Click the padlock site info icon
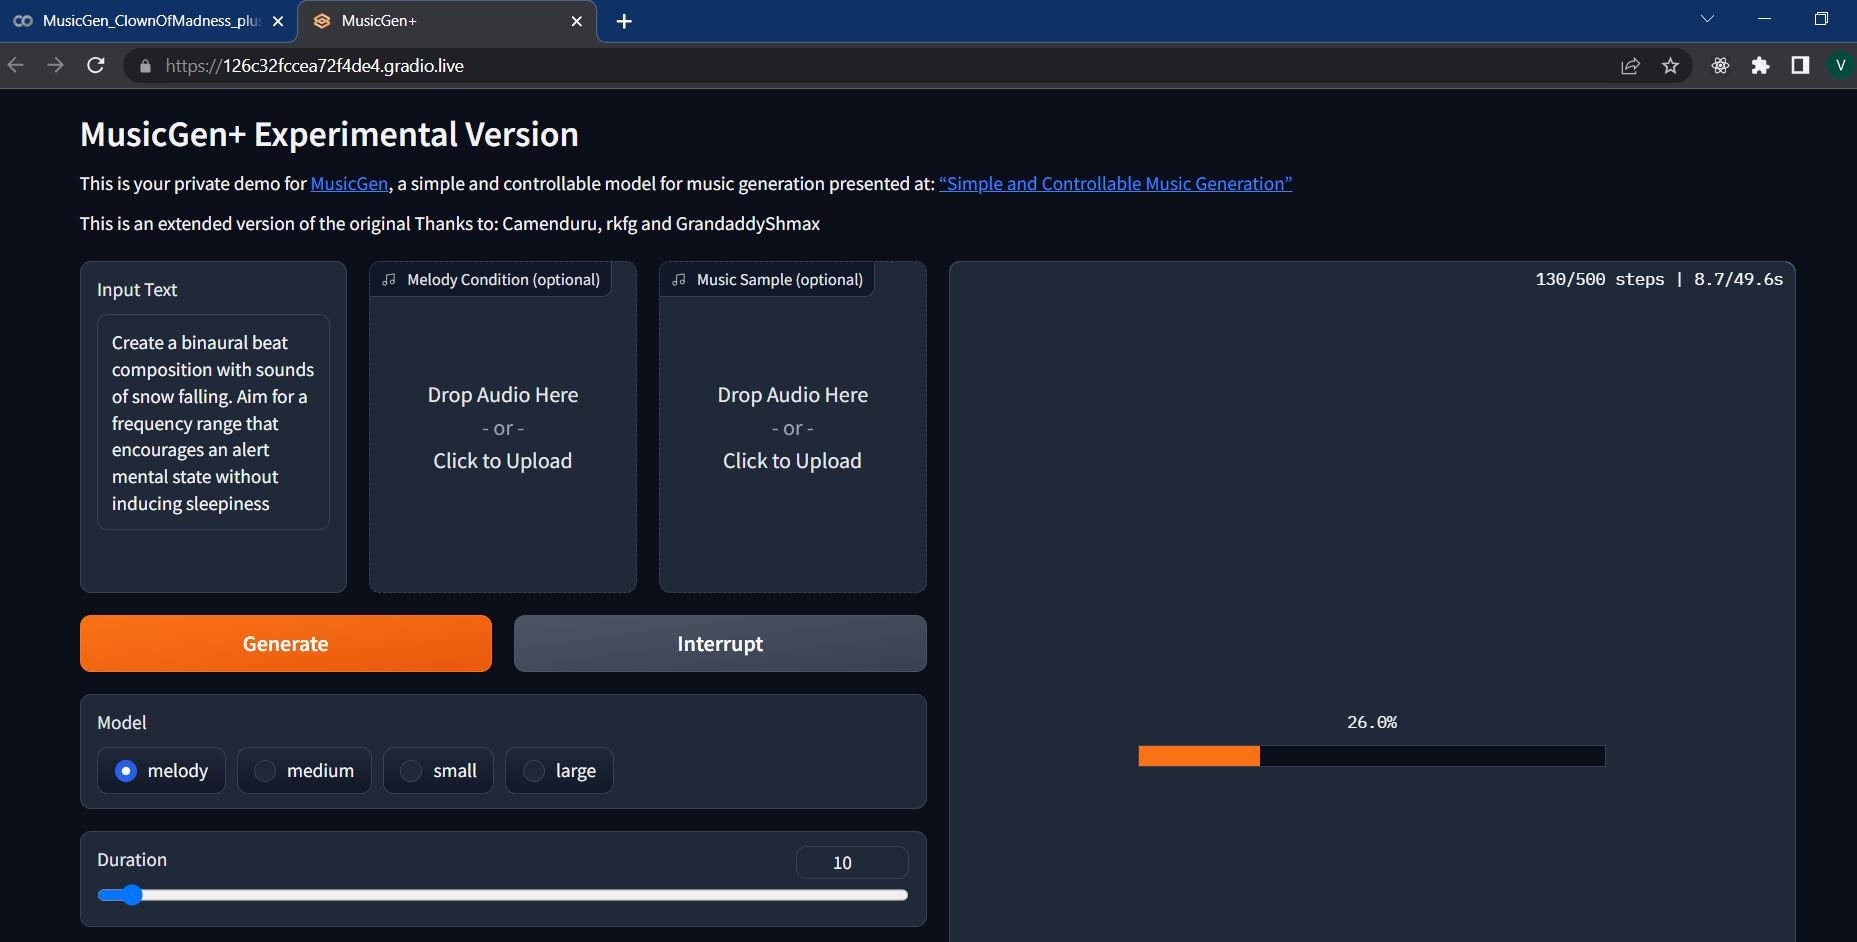 point(146,66)
